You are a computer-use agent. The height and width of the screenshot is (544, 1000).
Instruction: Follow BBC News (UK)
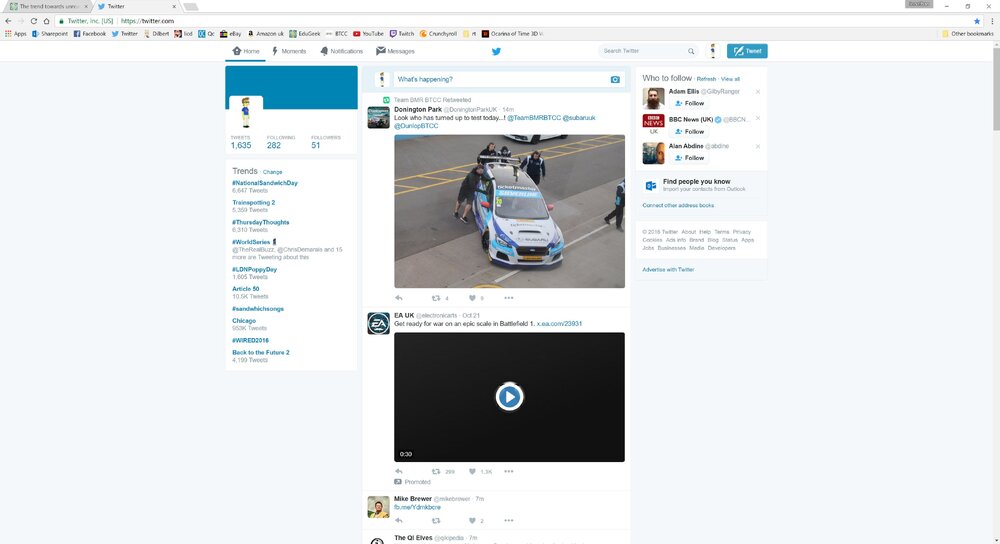[x=689, y=131]
